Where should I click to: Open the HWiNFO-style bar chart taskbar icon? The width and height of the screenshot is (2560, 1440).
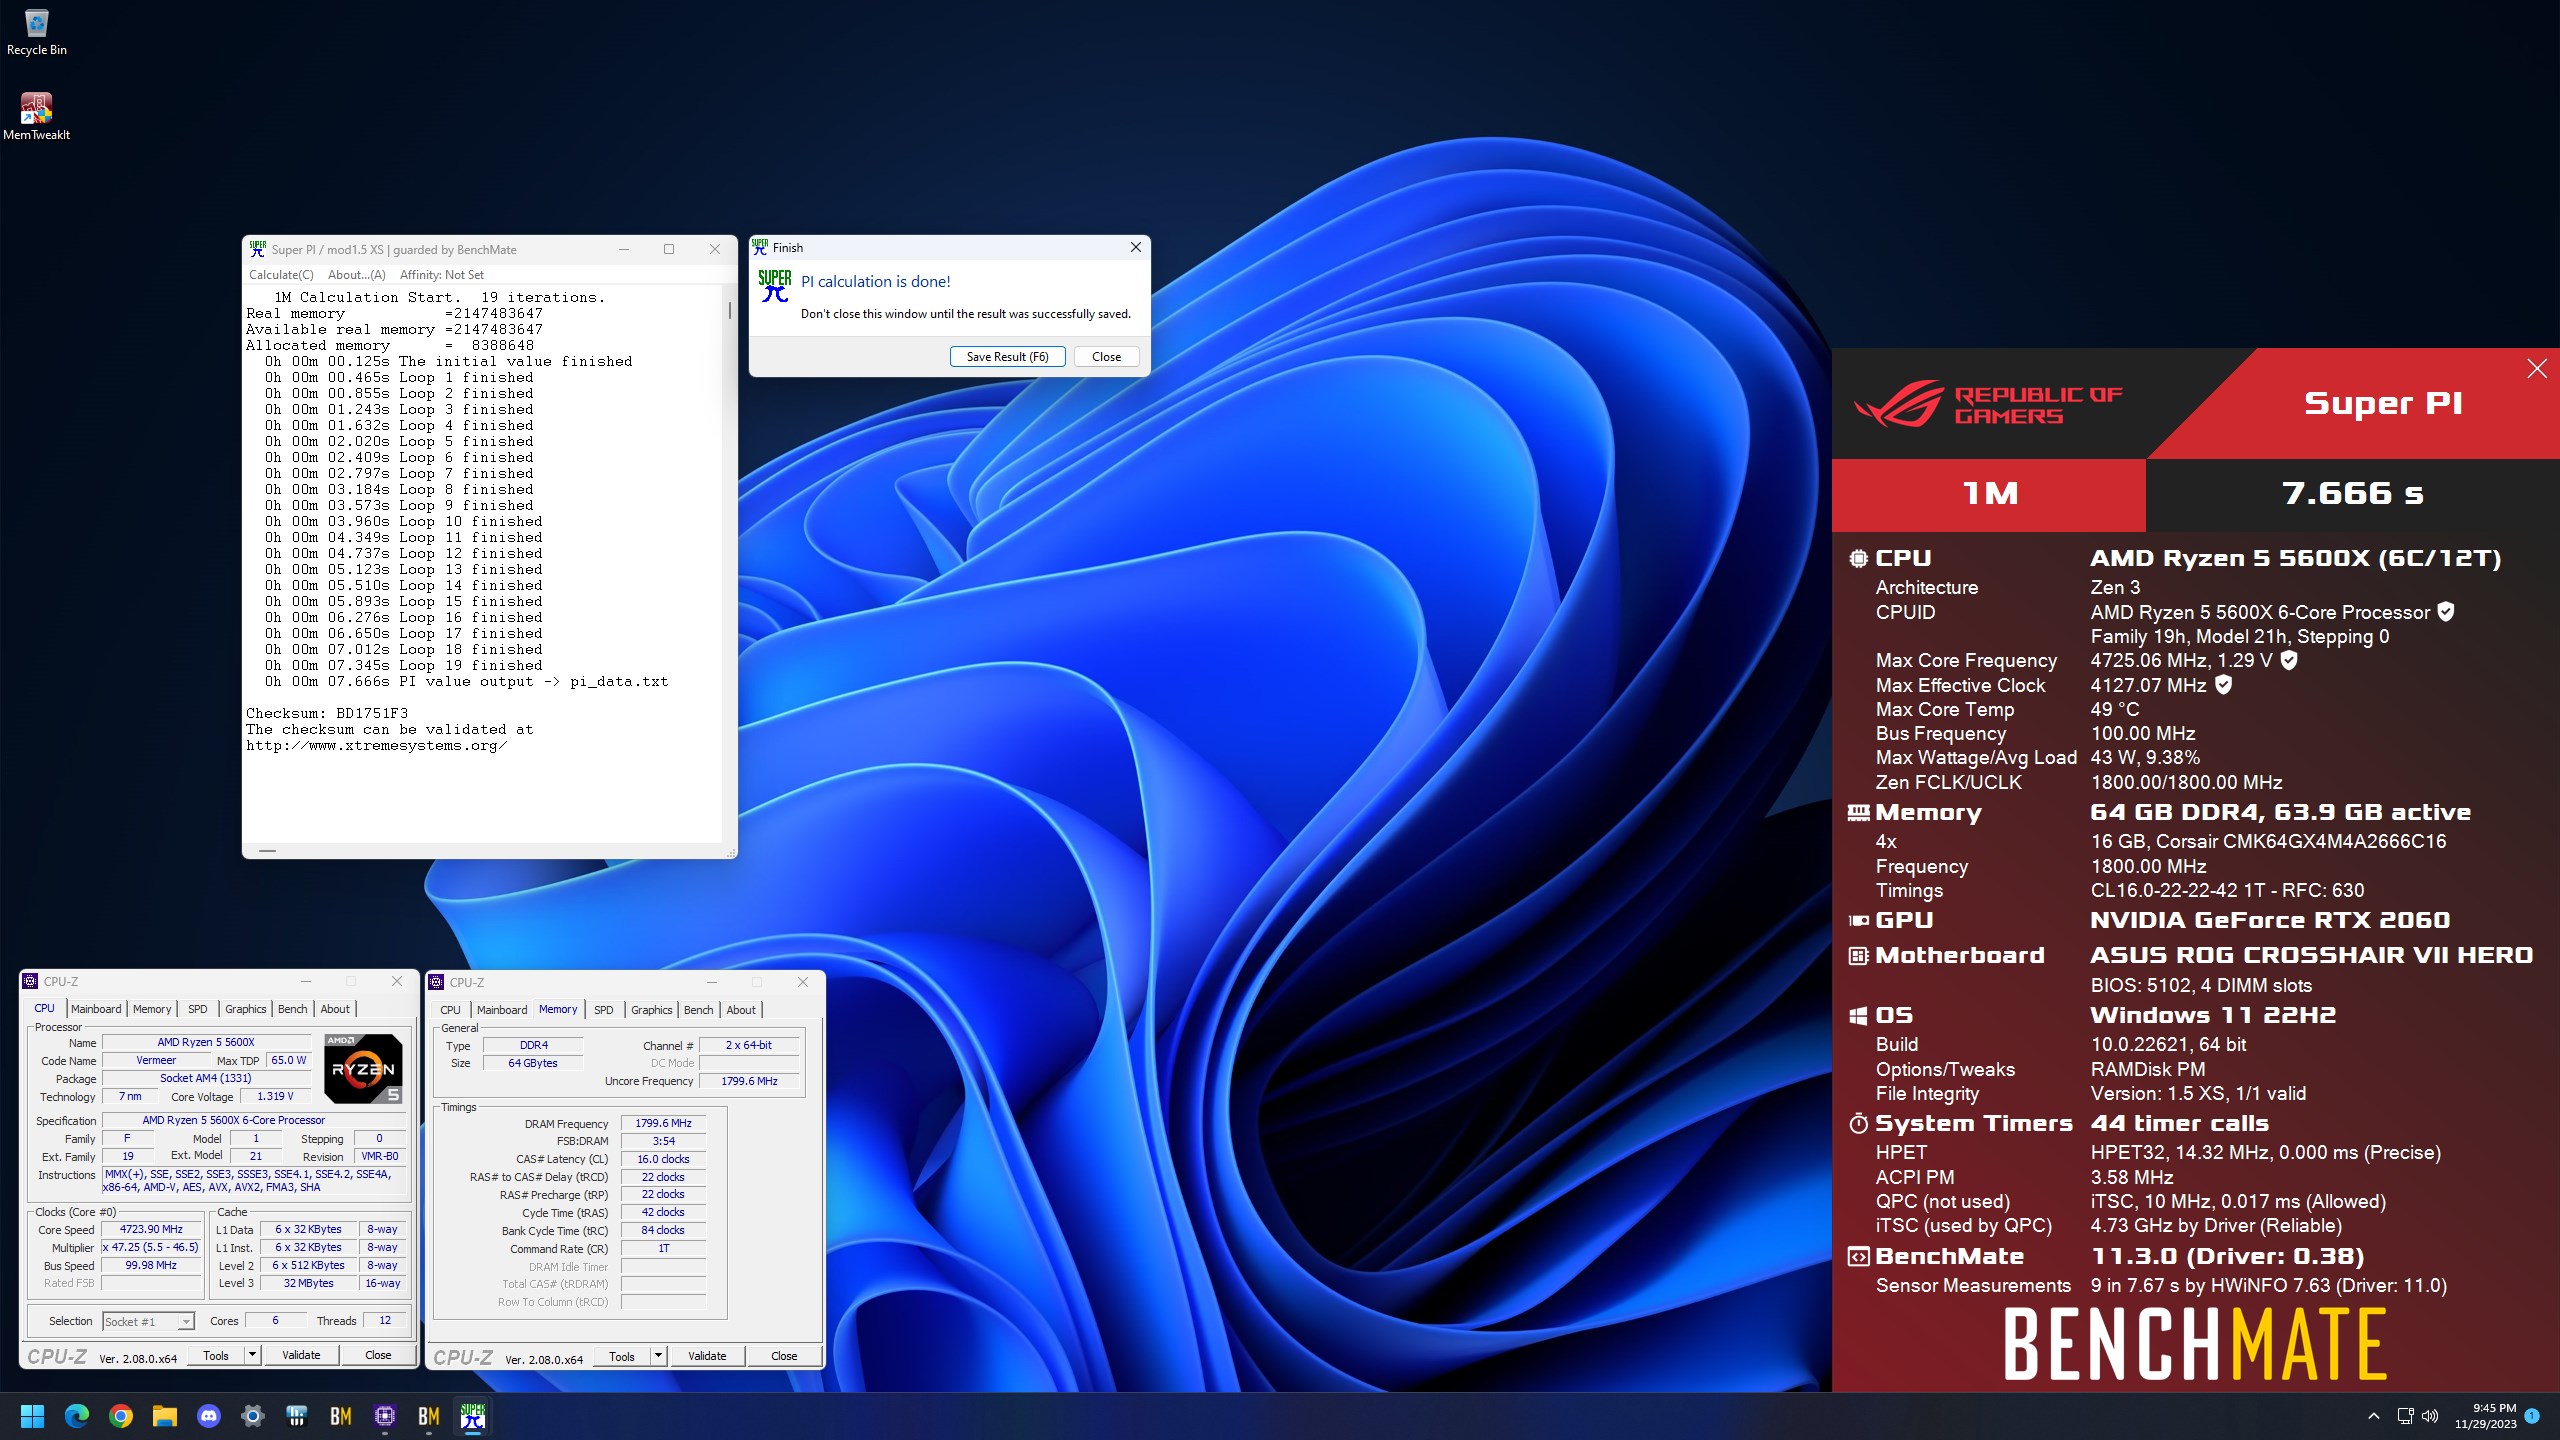297,1416
